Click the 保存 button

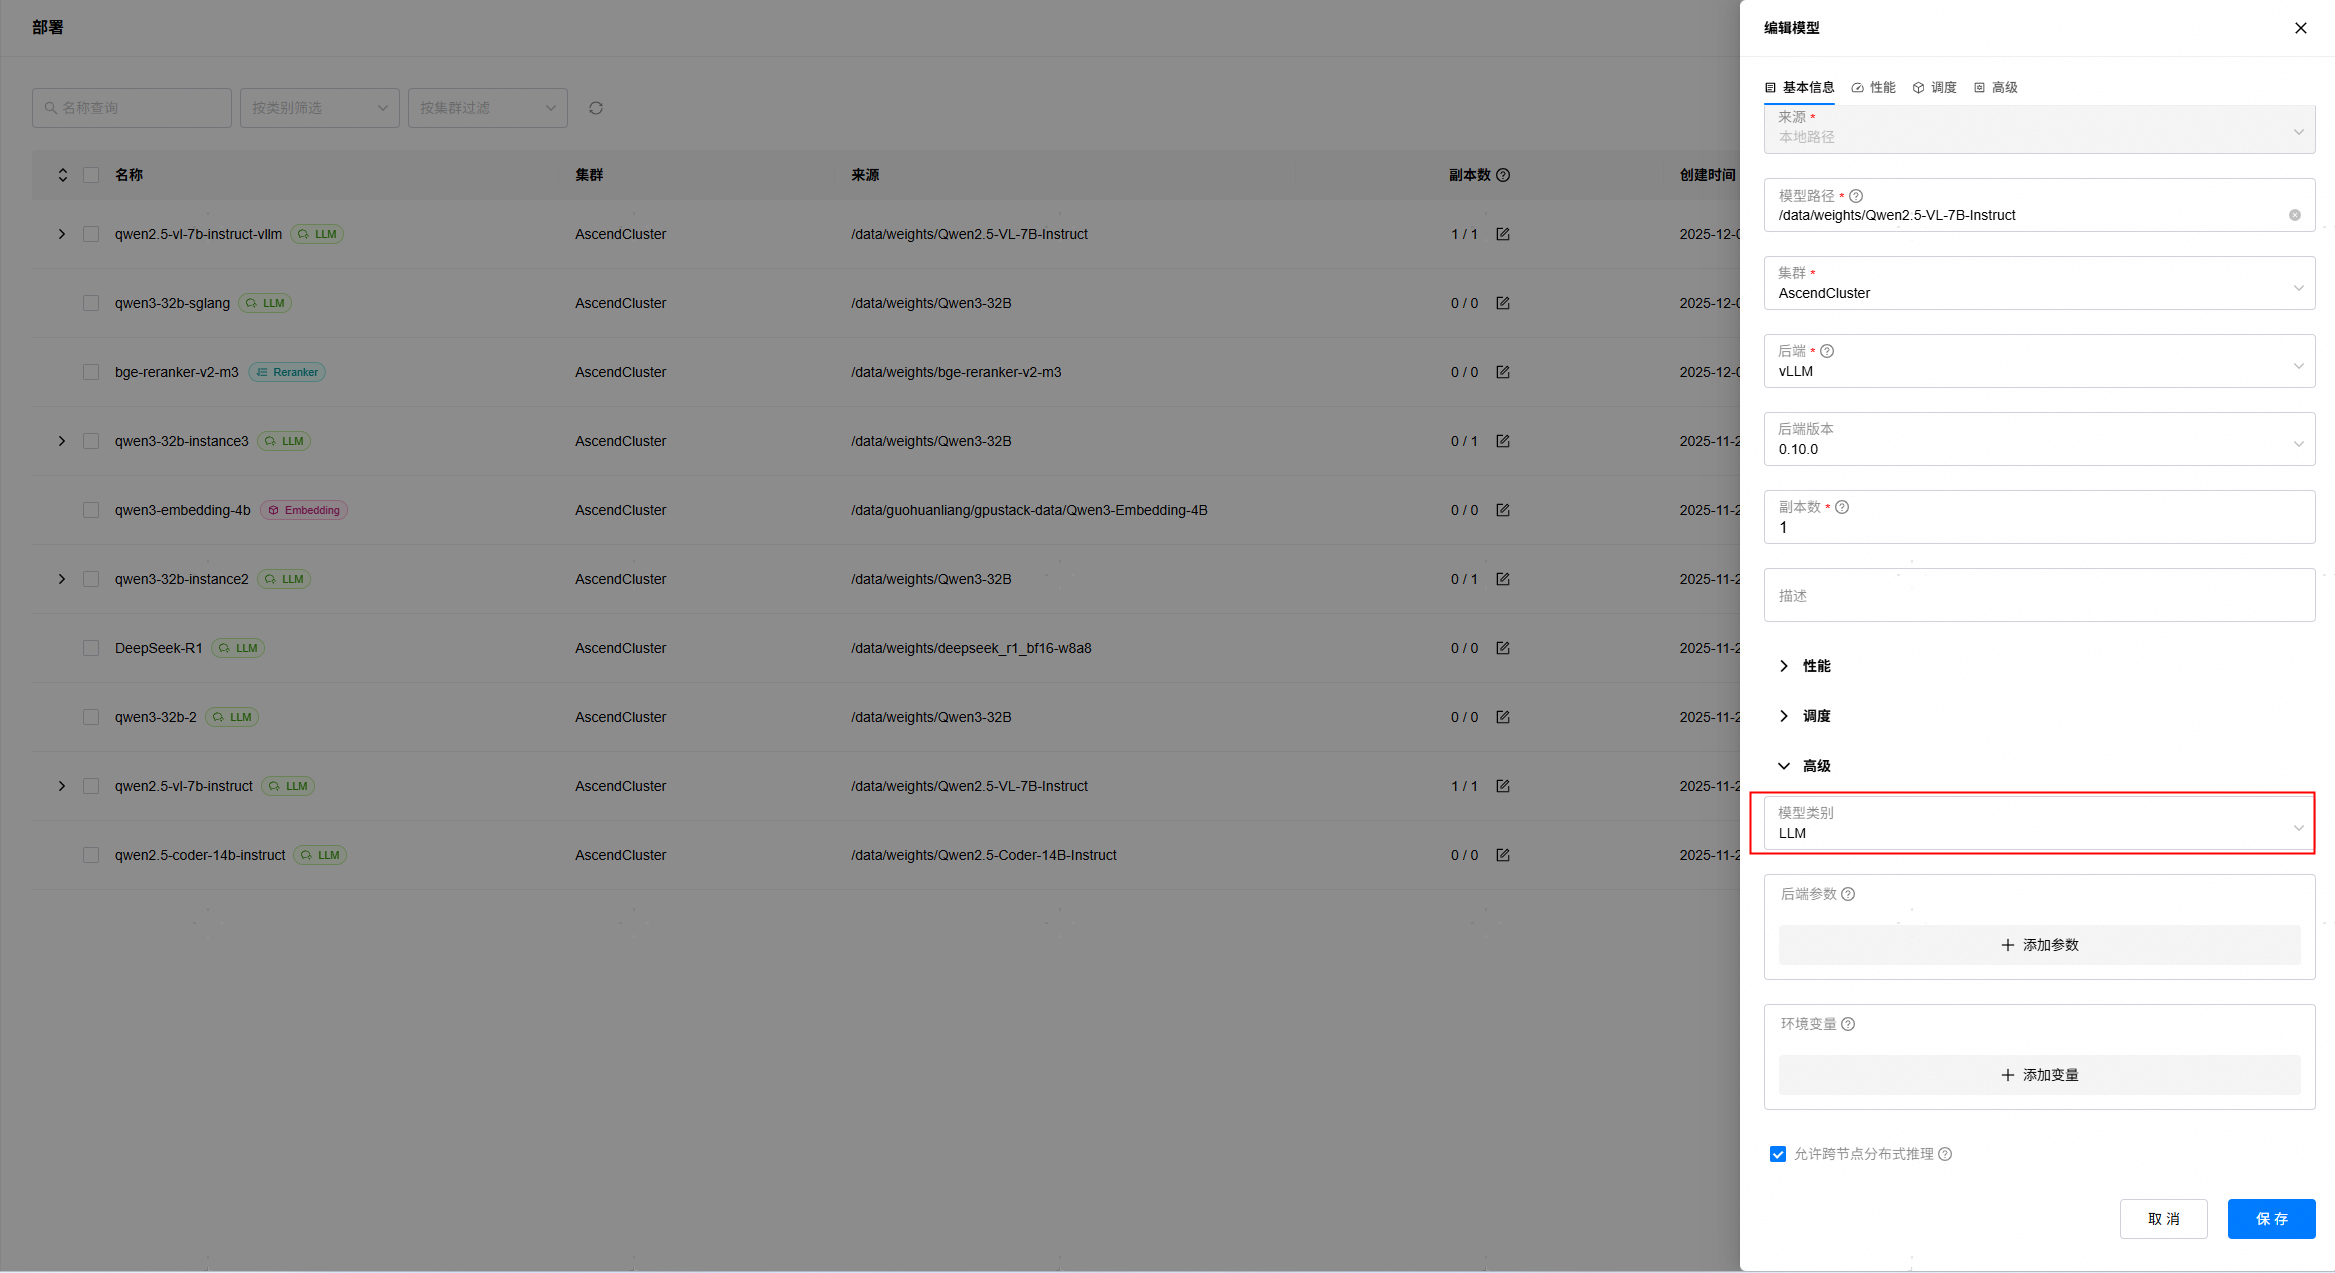coord(2270,1219)
